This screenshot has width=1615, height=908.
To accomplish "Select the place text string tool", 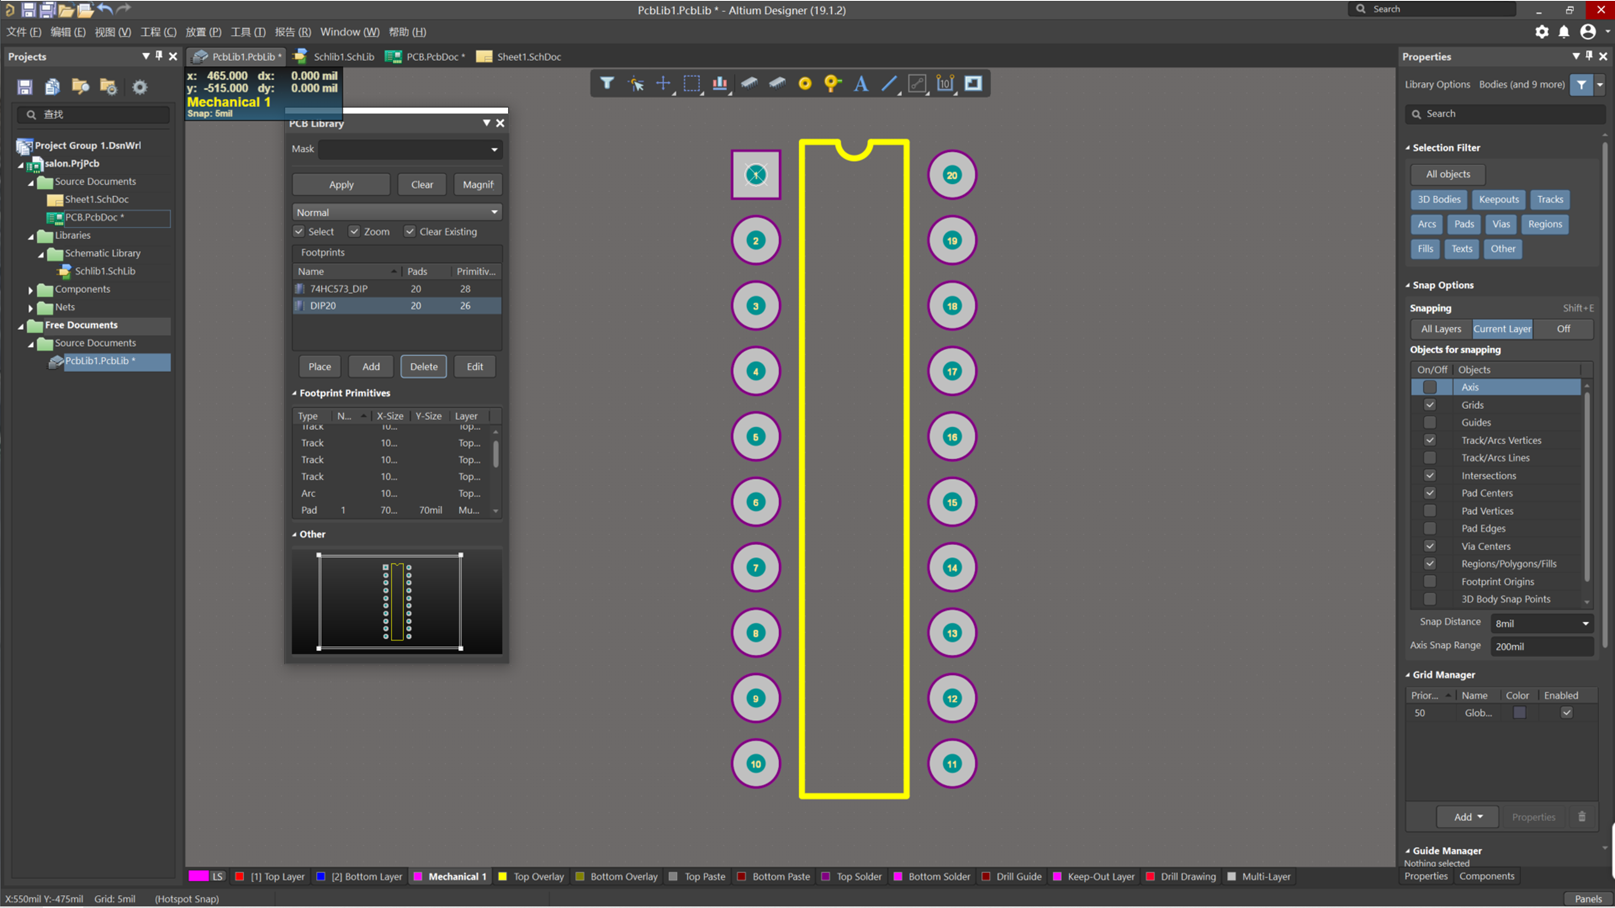I will pos(861,83).
